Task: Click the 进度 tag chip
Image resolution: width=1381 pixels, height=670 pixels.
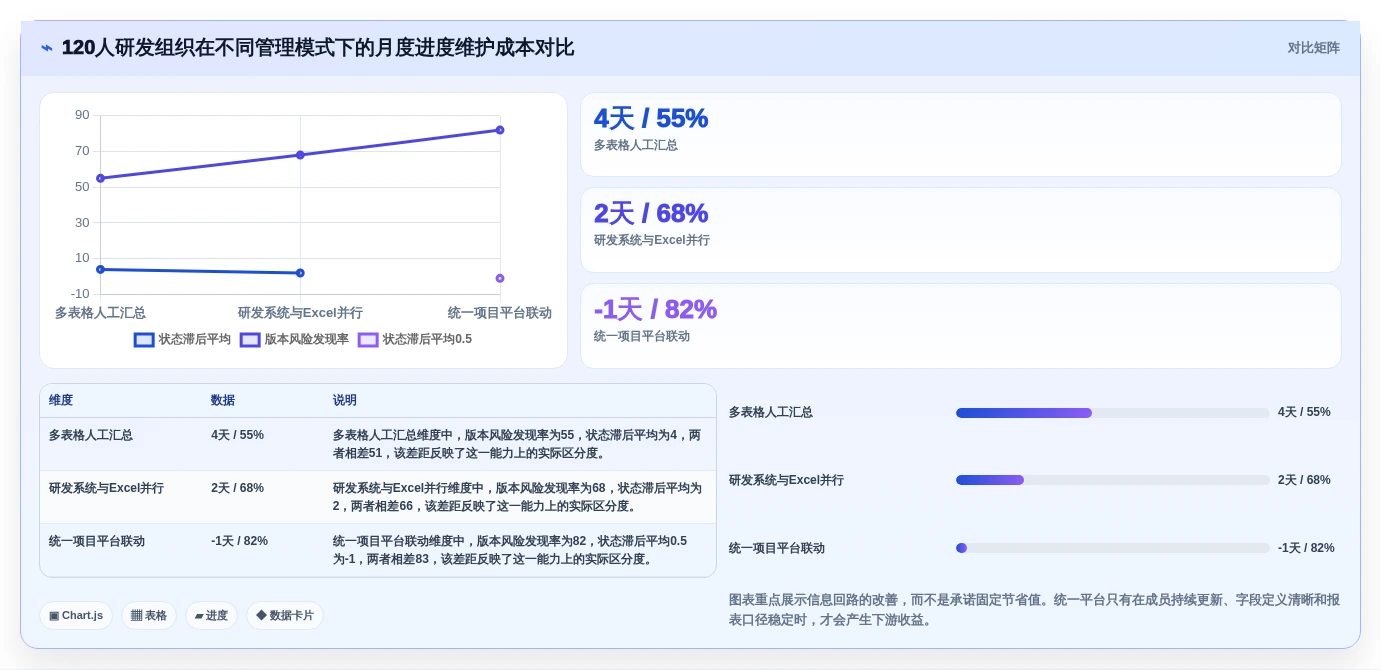Action: pos(211,616)
